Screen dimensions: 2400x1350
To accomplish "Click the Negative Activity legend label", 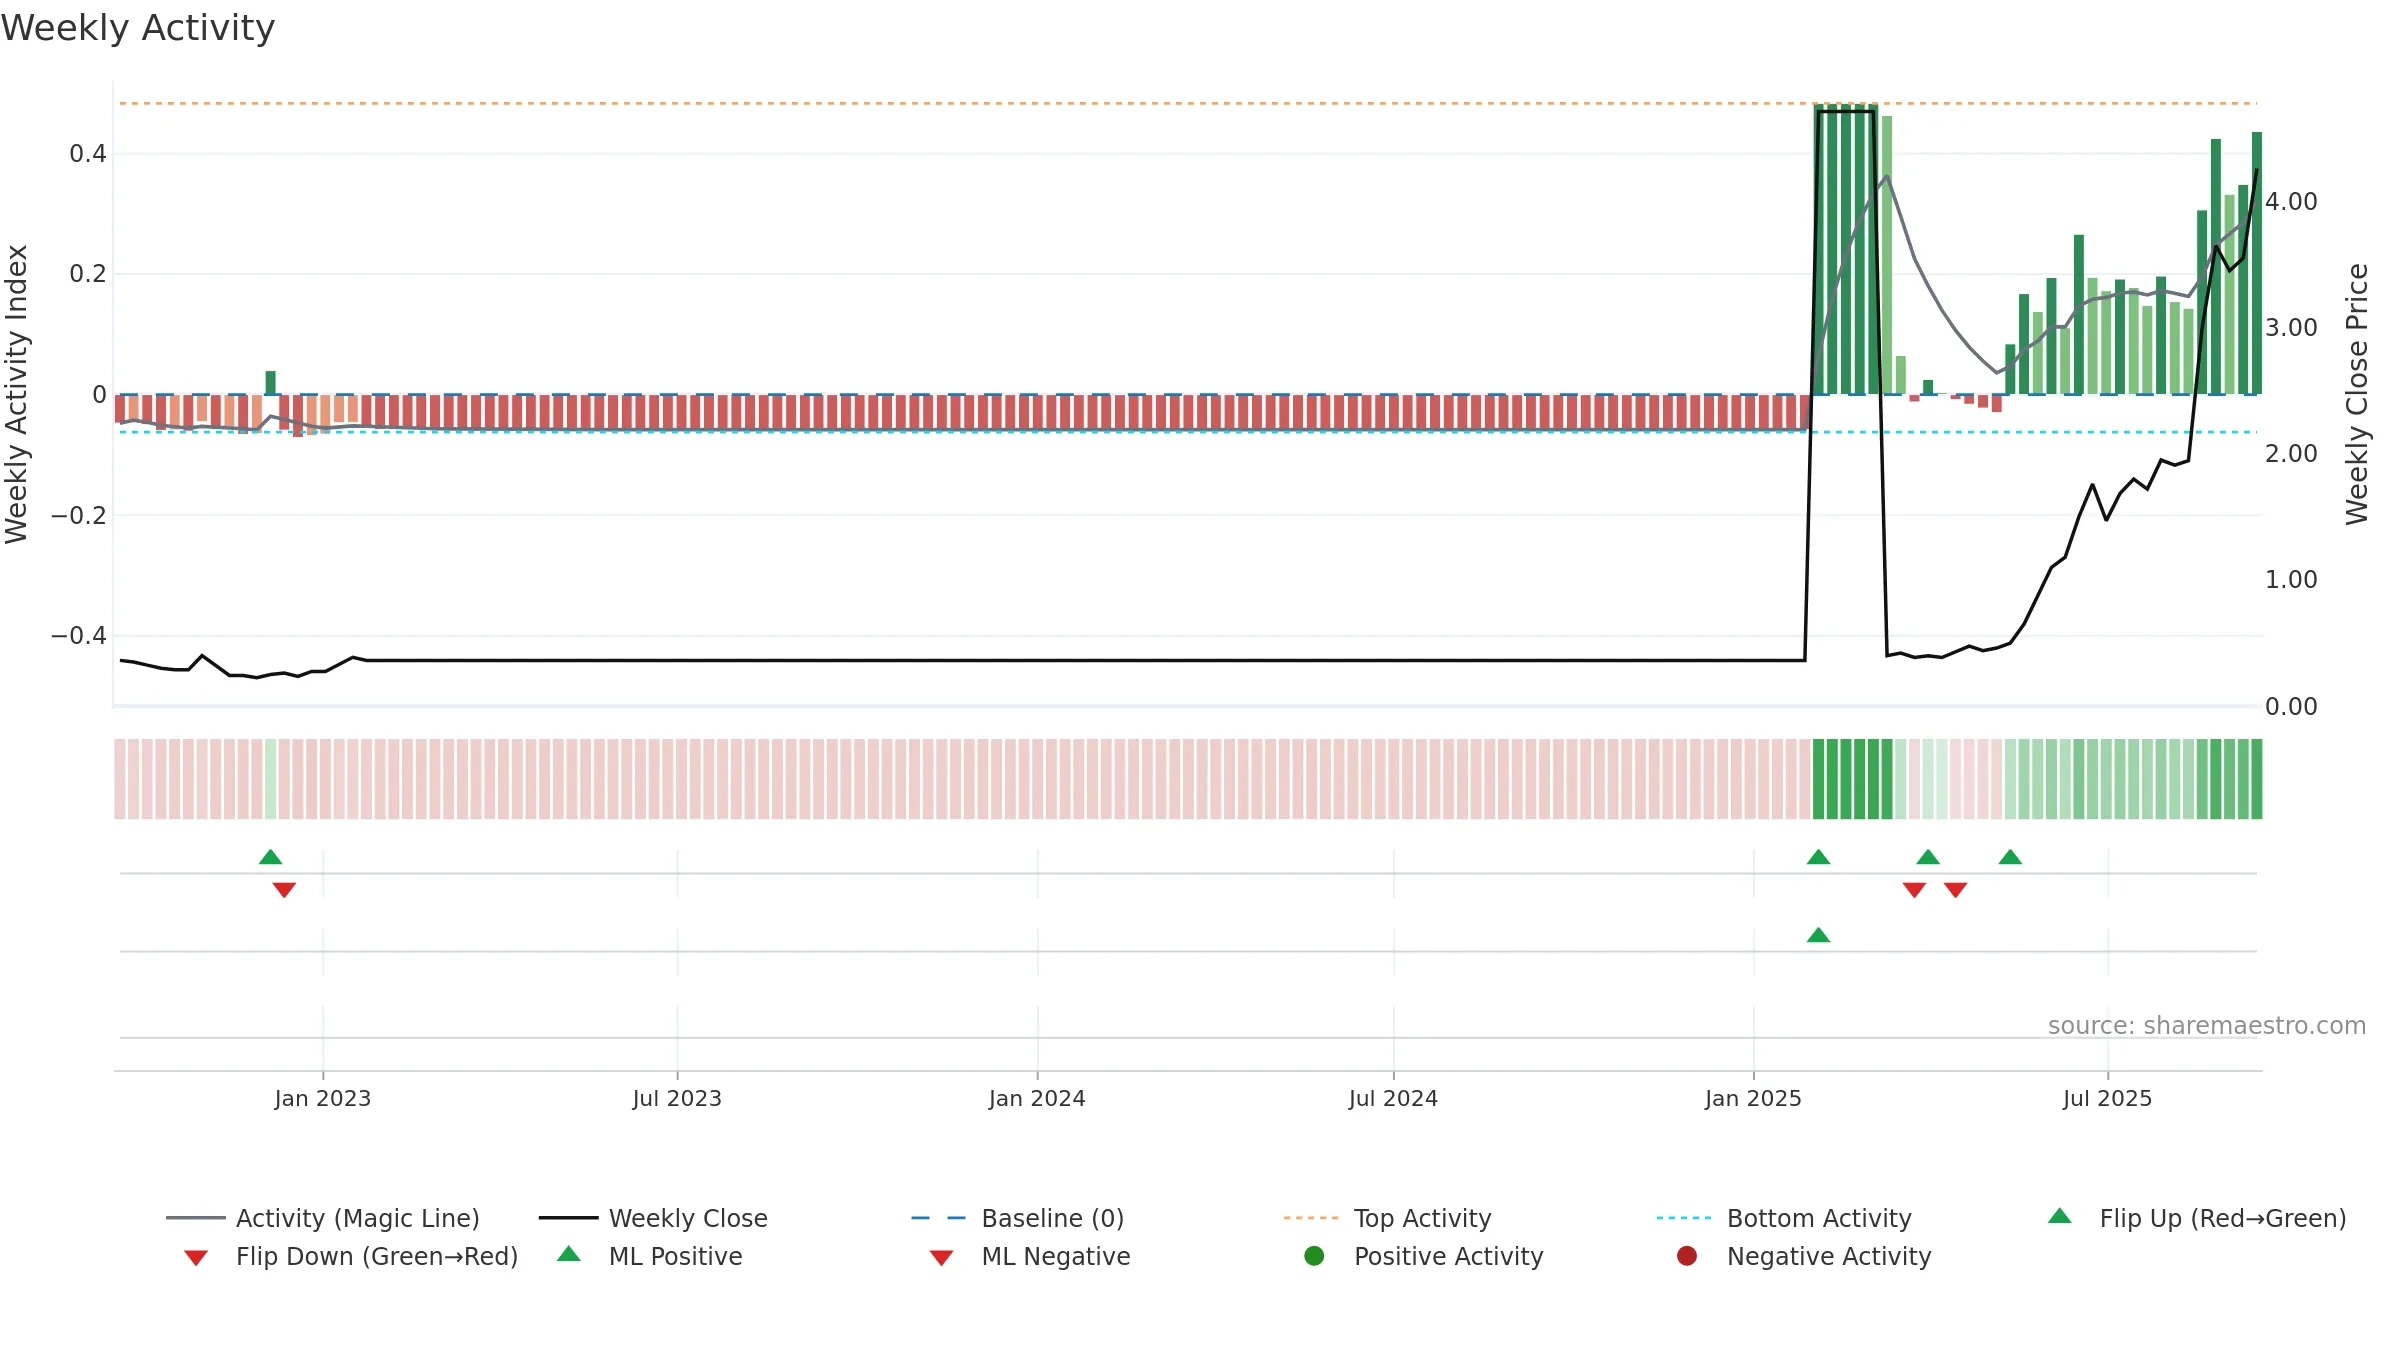I will point(1829,1256).
